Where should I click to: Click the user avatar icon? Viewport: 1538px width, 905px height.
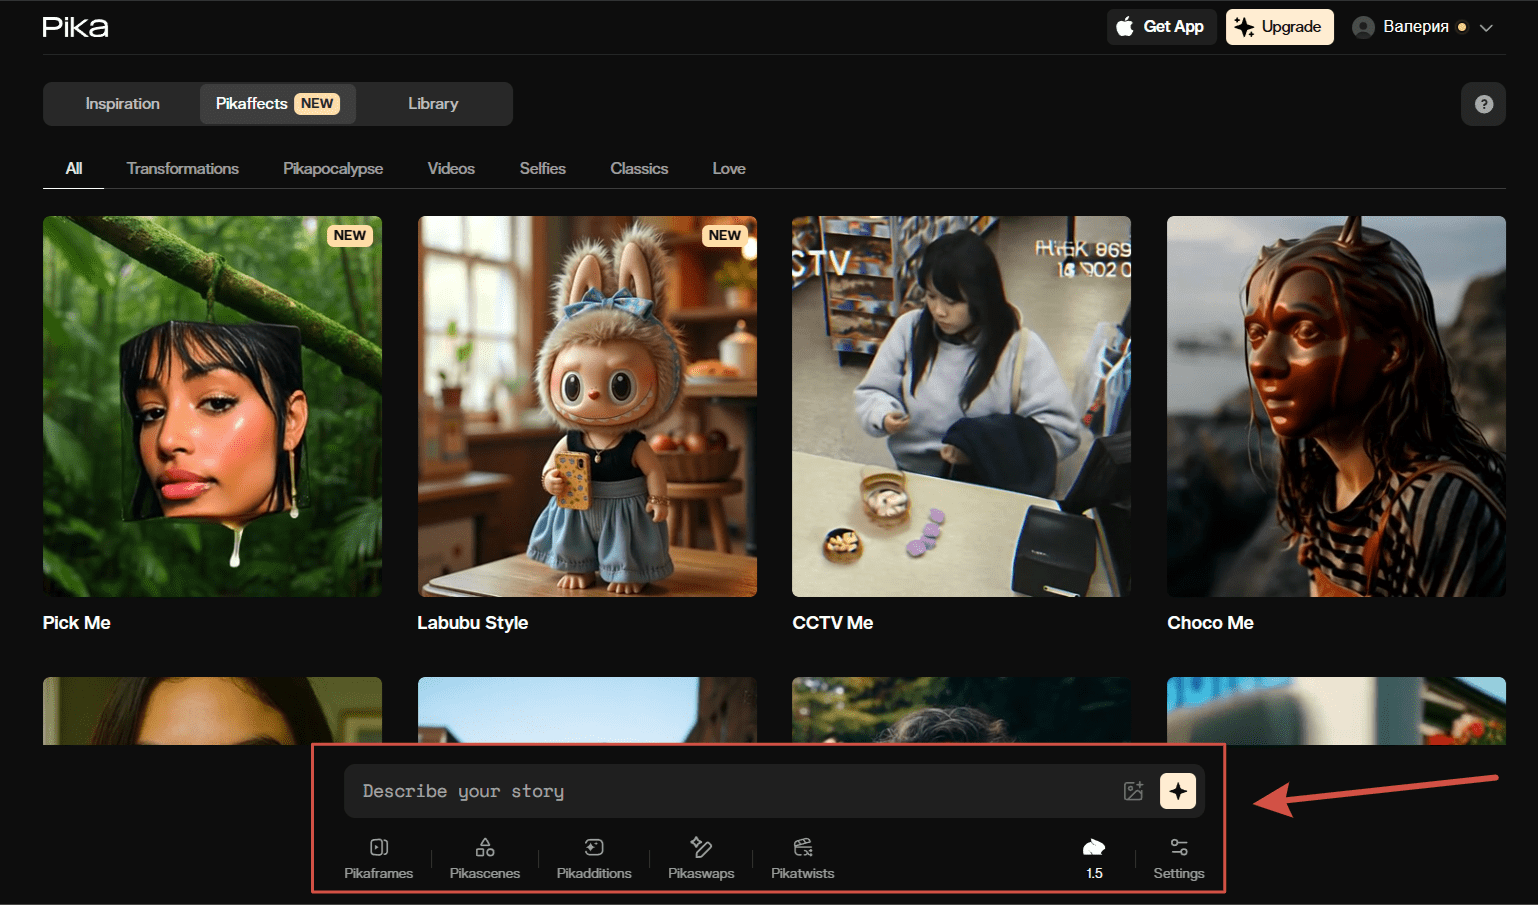pos(1363,27)
